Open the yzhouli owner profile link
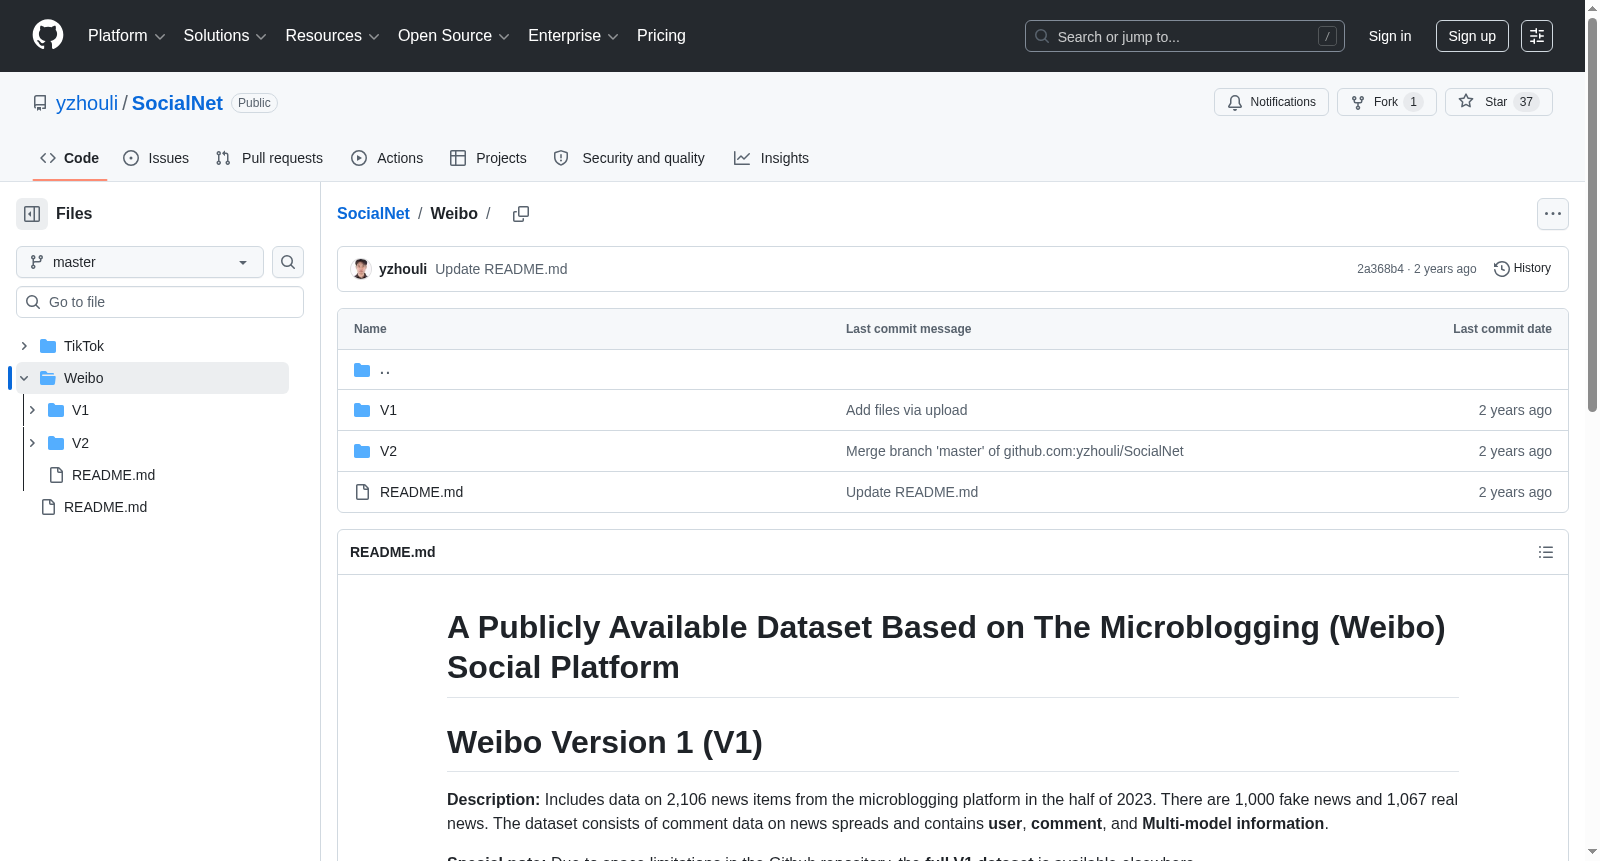 [87, 103]
